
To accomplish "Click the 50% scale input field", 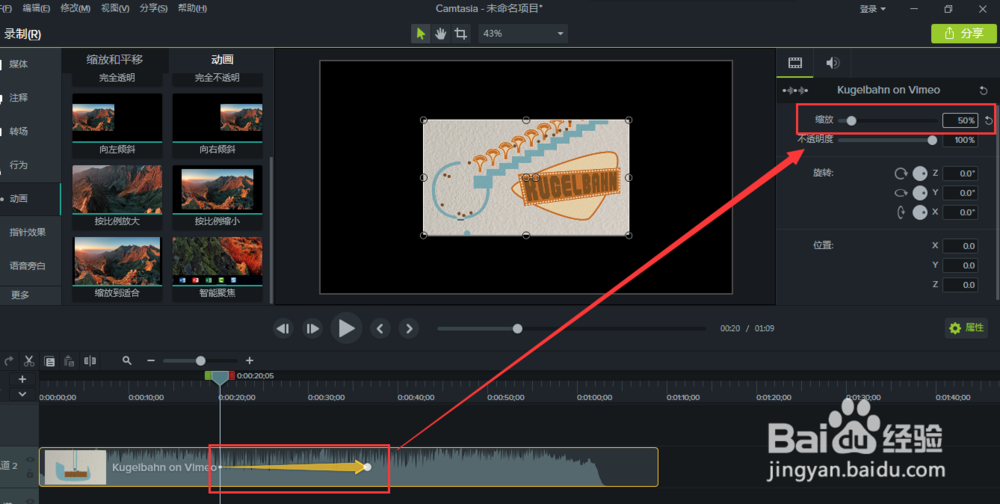I will coord(960,121).
